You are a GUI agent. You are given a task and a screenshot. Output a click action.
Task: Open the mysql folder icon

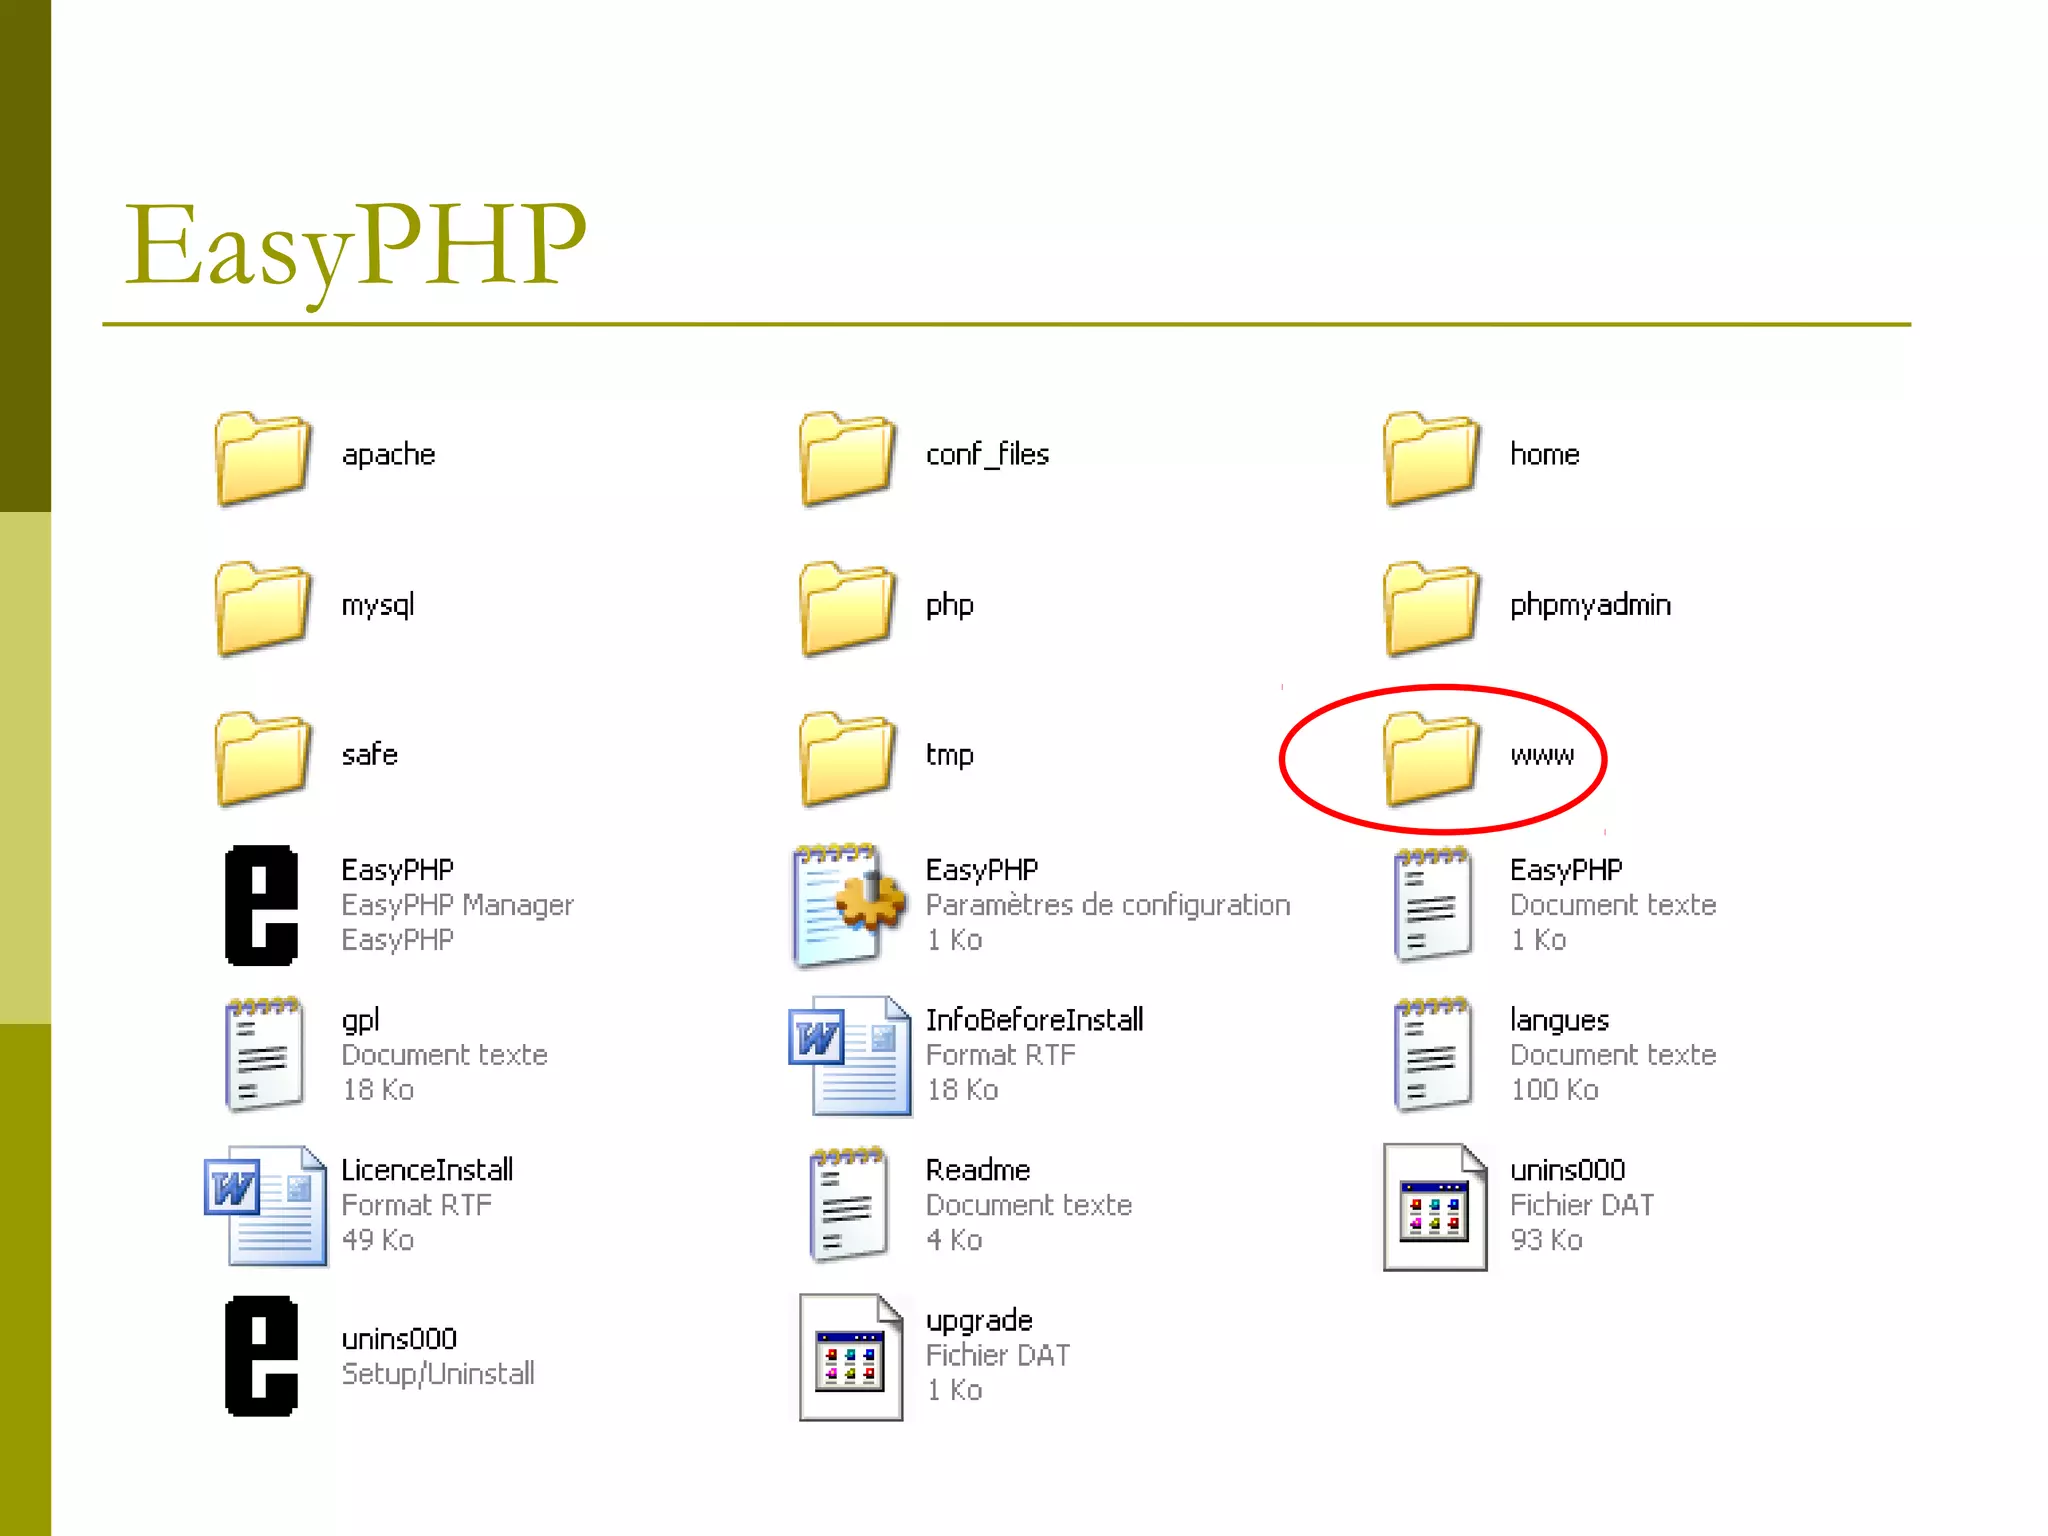coord(263,607)
